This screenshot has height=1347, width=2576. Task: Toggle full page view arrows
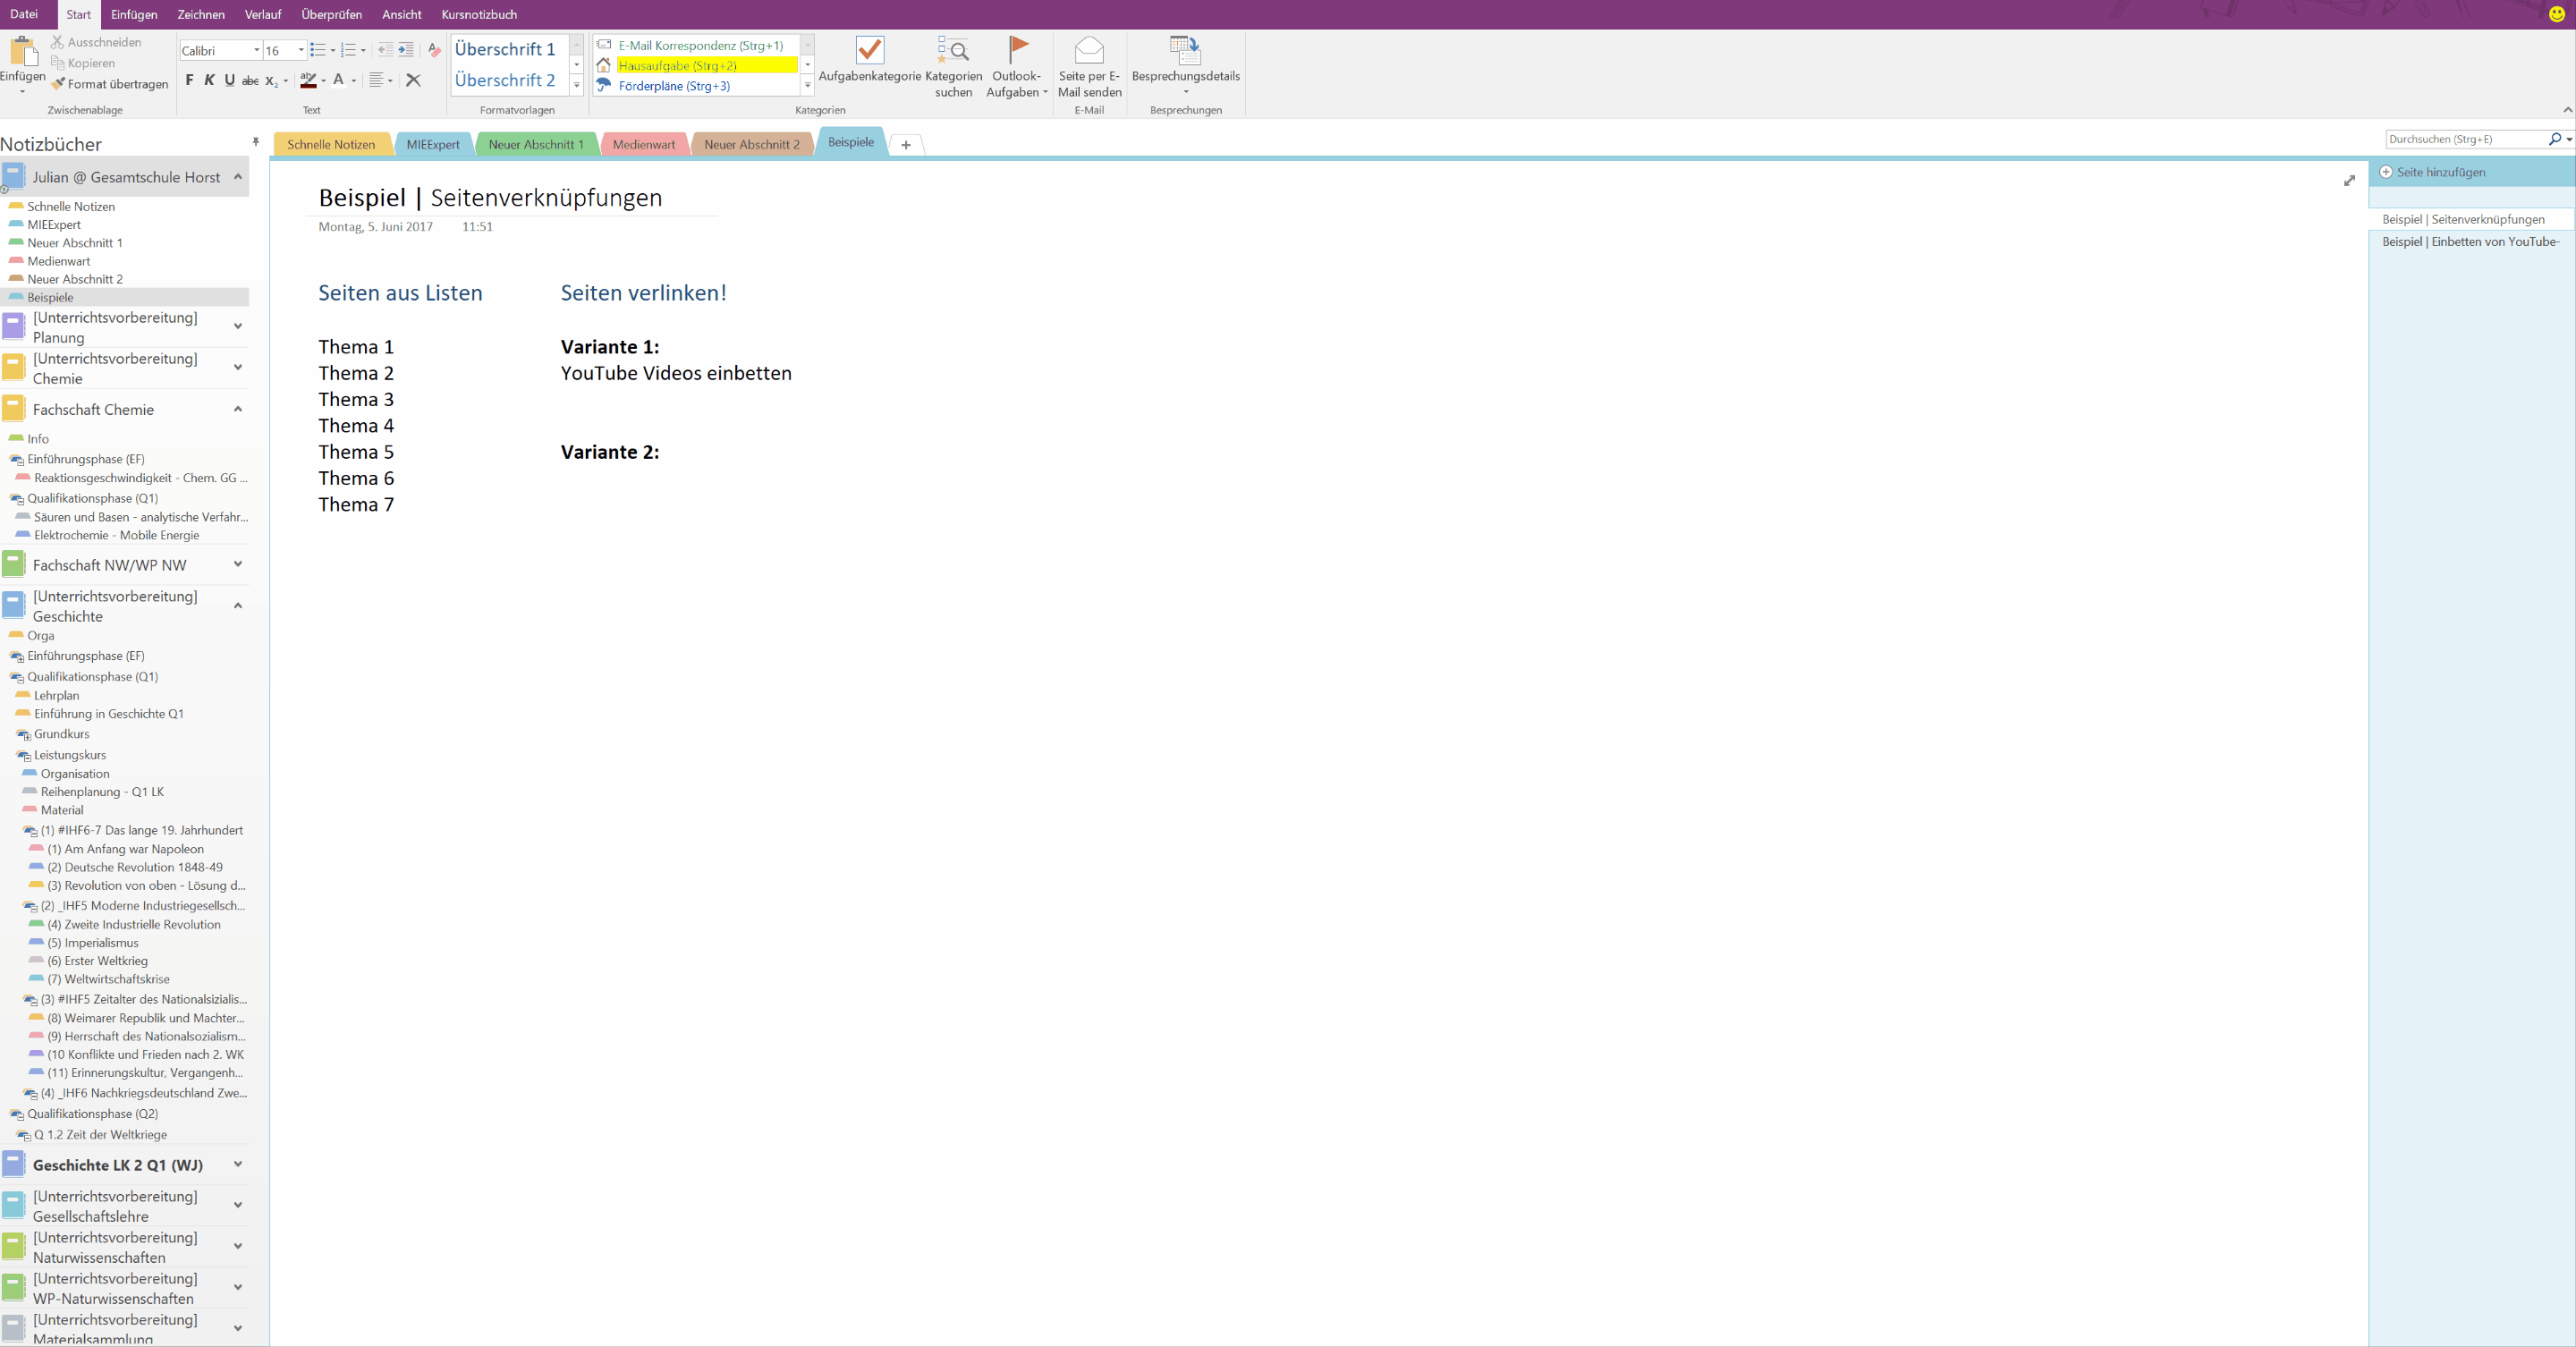(x=2349, y=180)
